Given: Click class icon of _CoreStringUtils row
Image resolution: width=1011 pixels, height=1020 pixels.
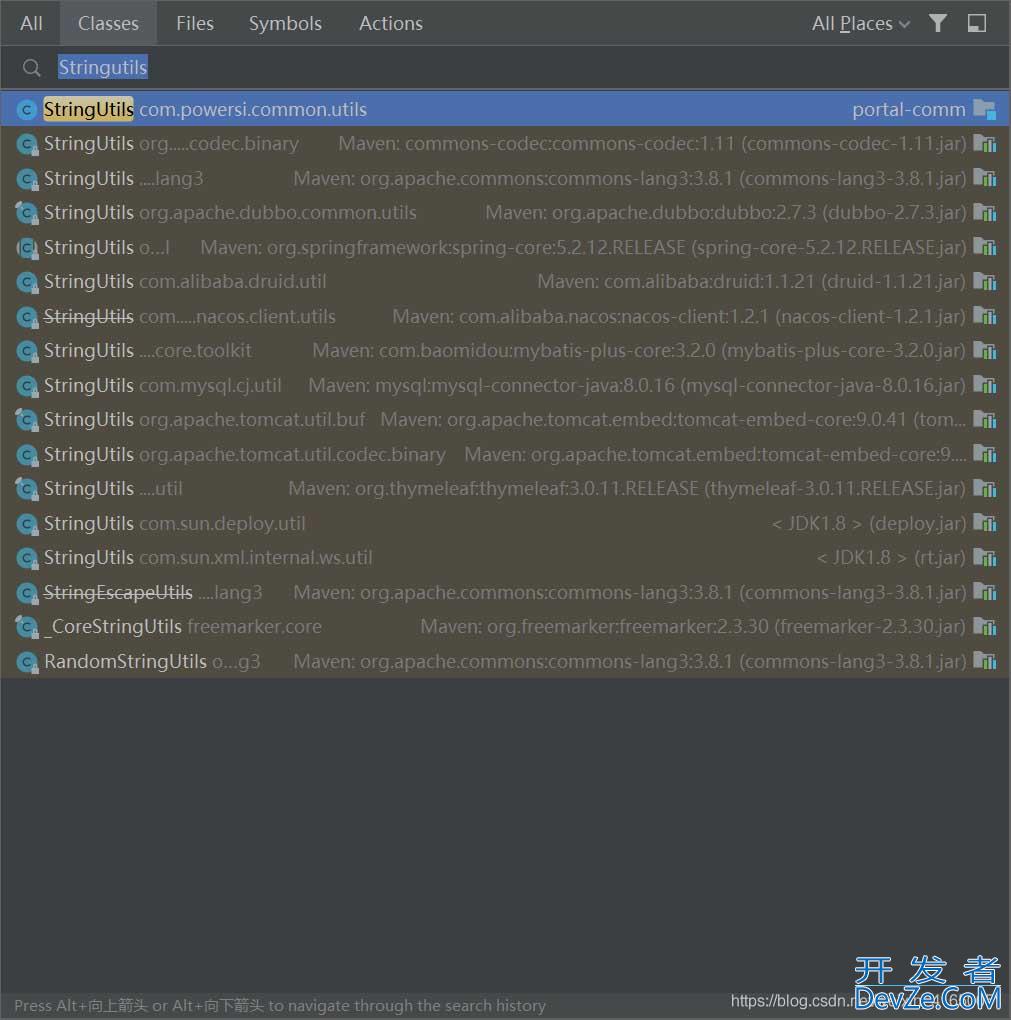Looking at the screenshot, I should (27, 627).
